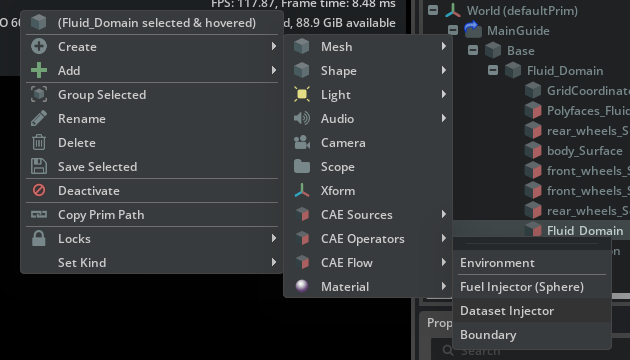The width and height of the screenshot is (630, 360).
Task: Choose Delete in the context menu
Action: (152, 143)
